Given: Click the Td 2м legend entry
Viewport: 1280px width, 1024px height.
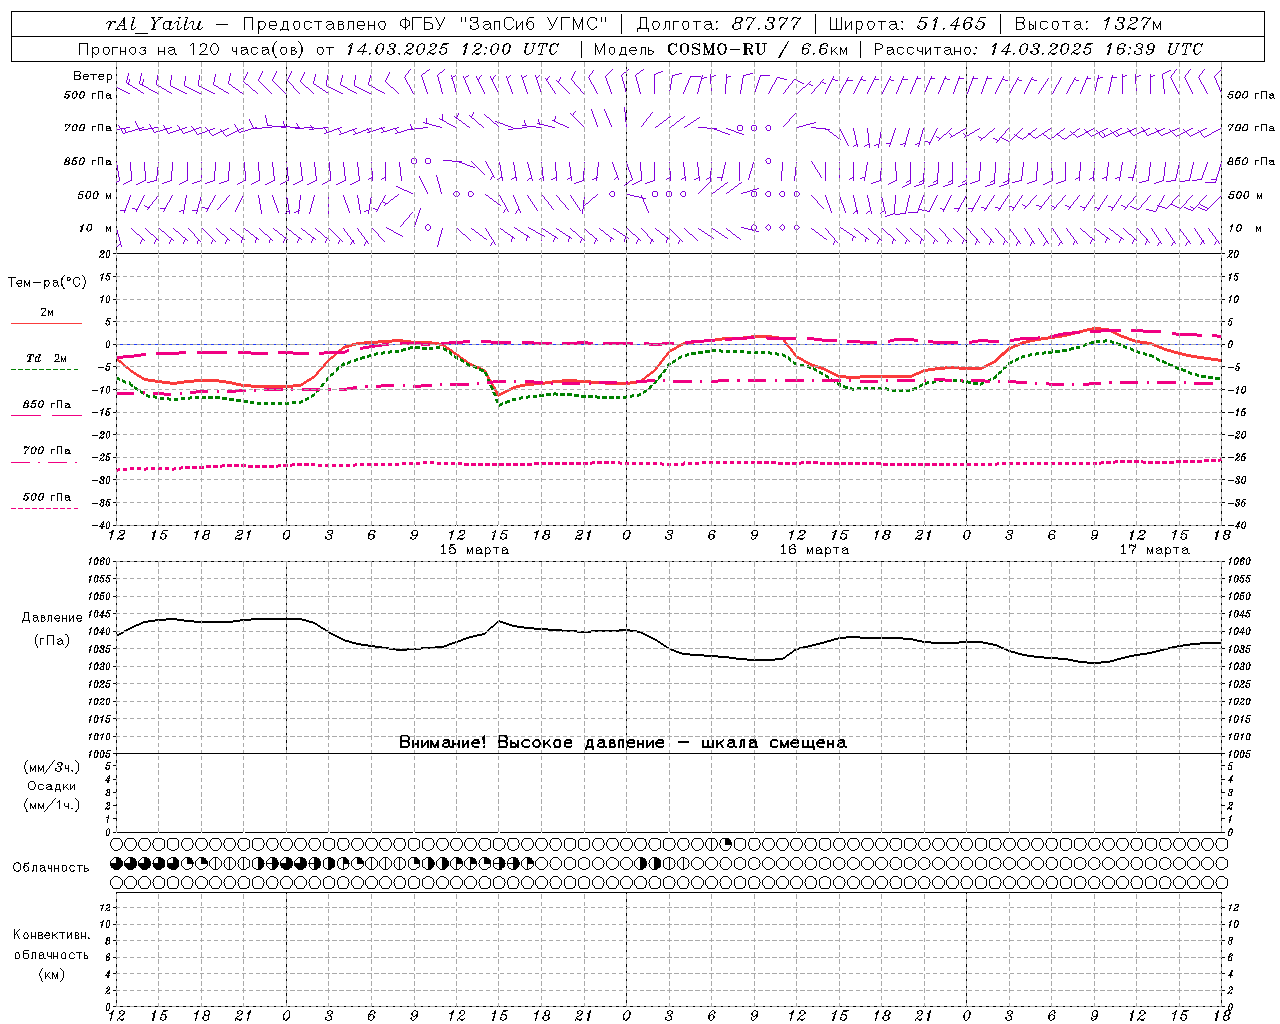Looking at the screenshot, I should (x=47, y=358).
